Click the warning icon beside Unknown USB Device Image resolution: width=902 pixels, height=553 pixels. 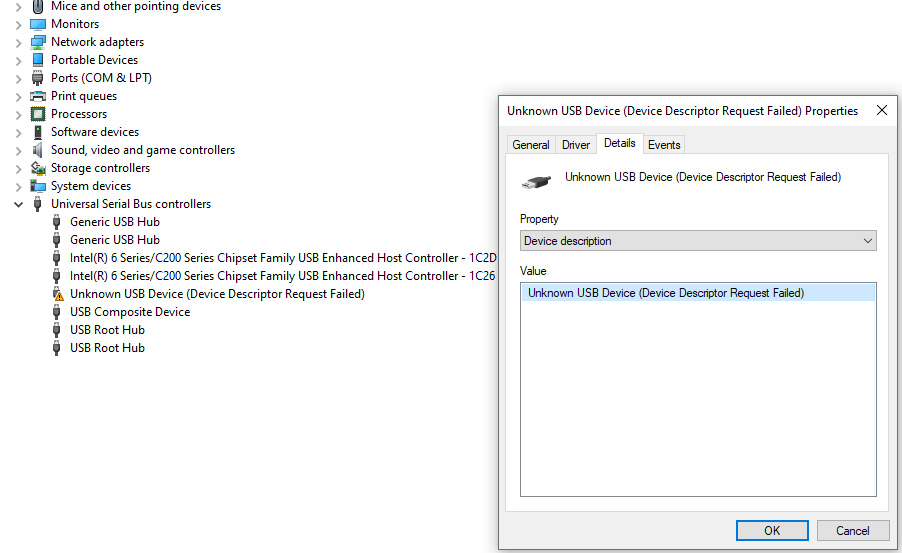tap(58, 294)
